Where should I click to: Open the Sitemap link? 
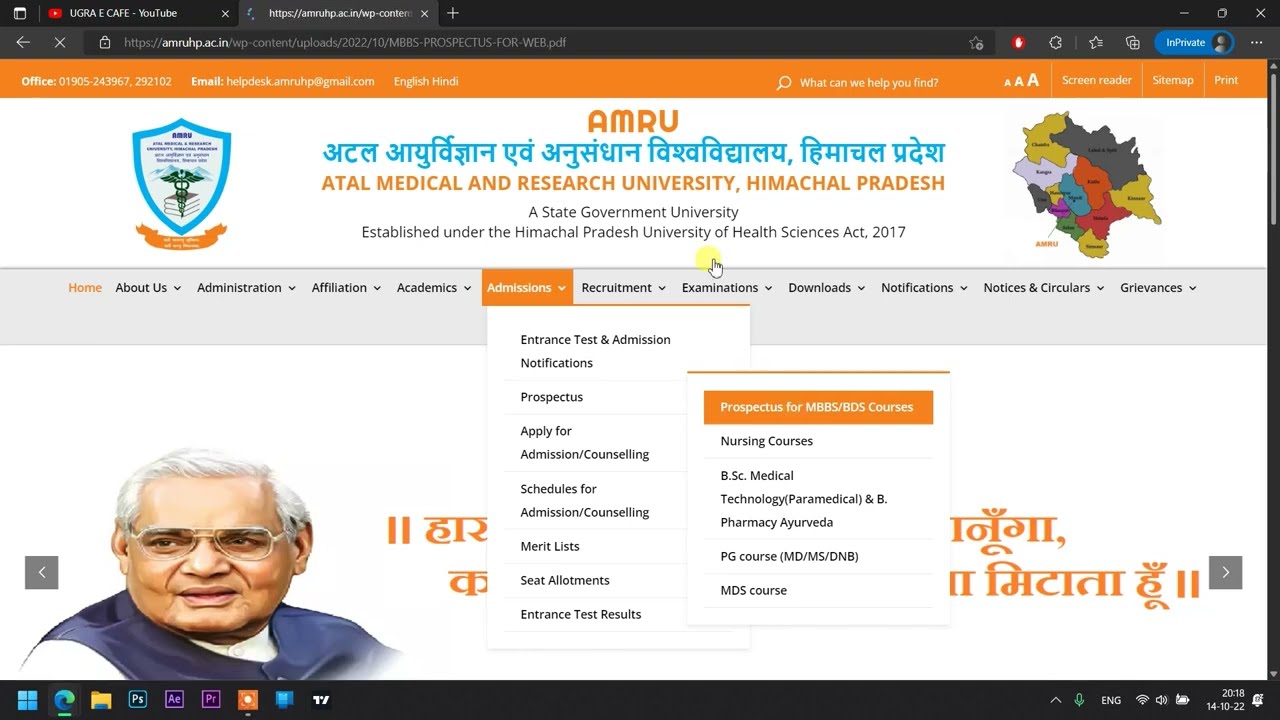tap(1173, 80)
